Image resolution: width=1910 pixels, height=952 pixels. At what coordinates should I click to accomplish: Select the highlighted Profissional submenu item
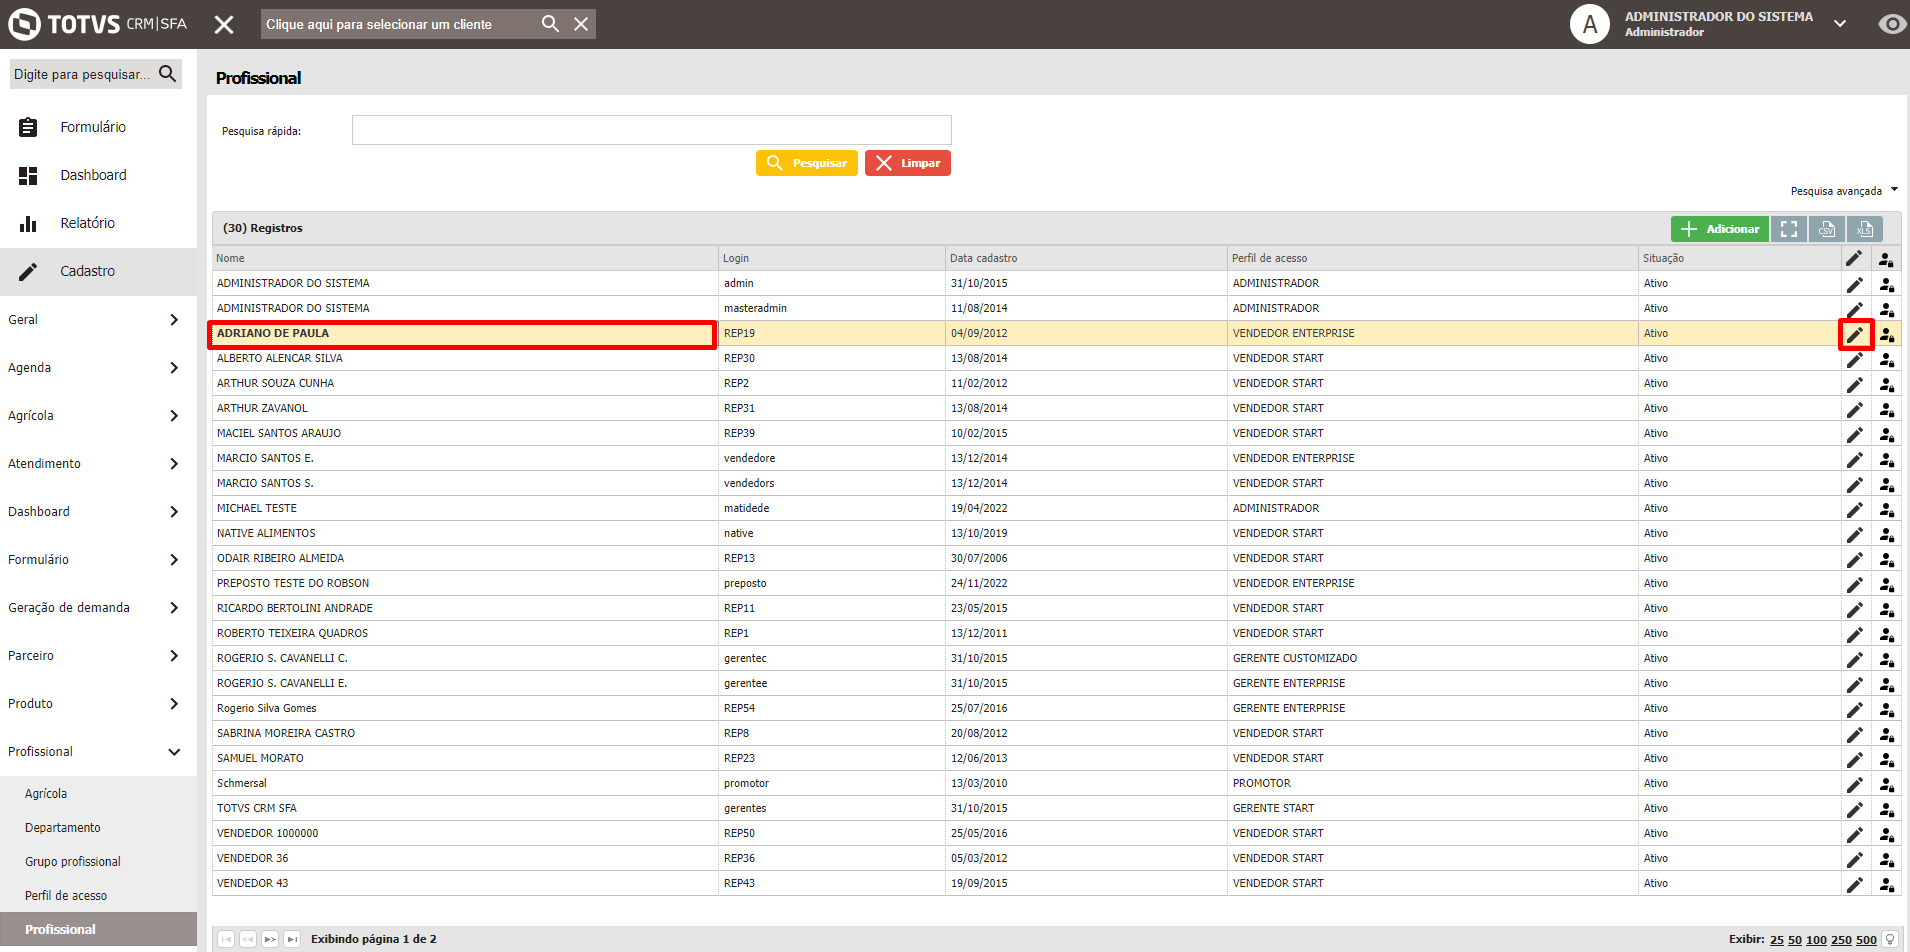coord(98,929)
